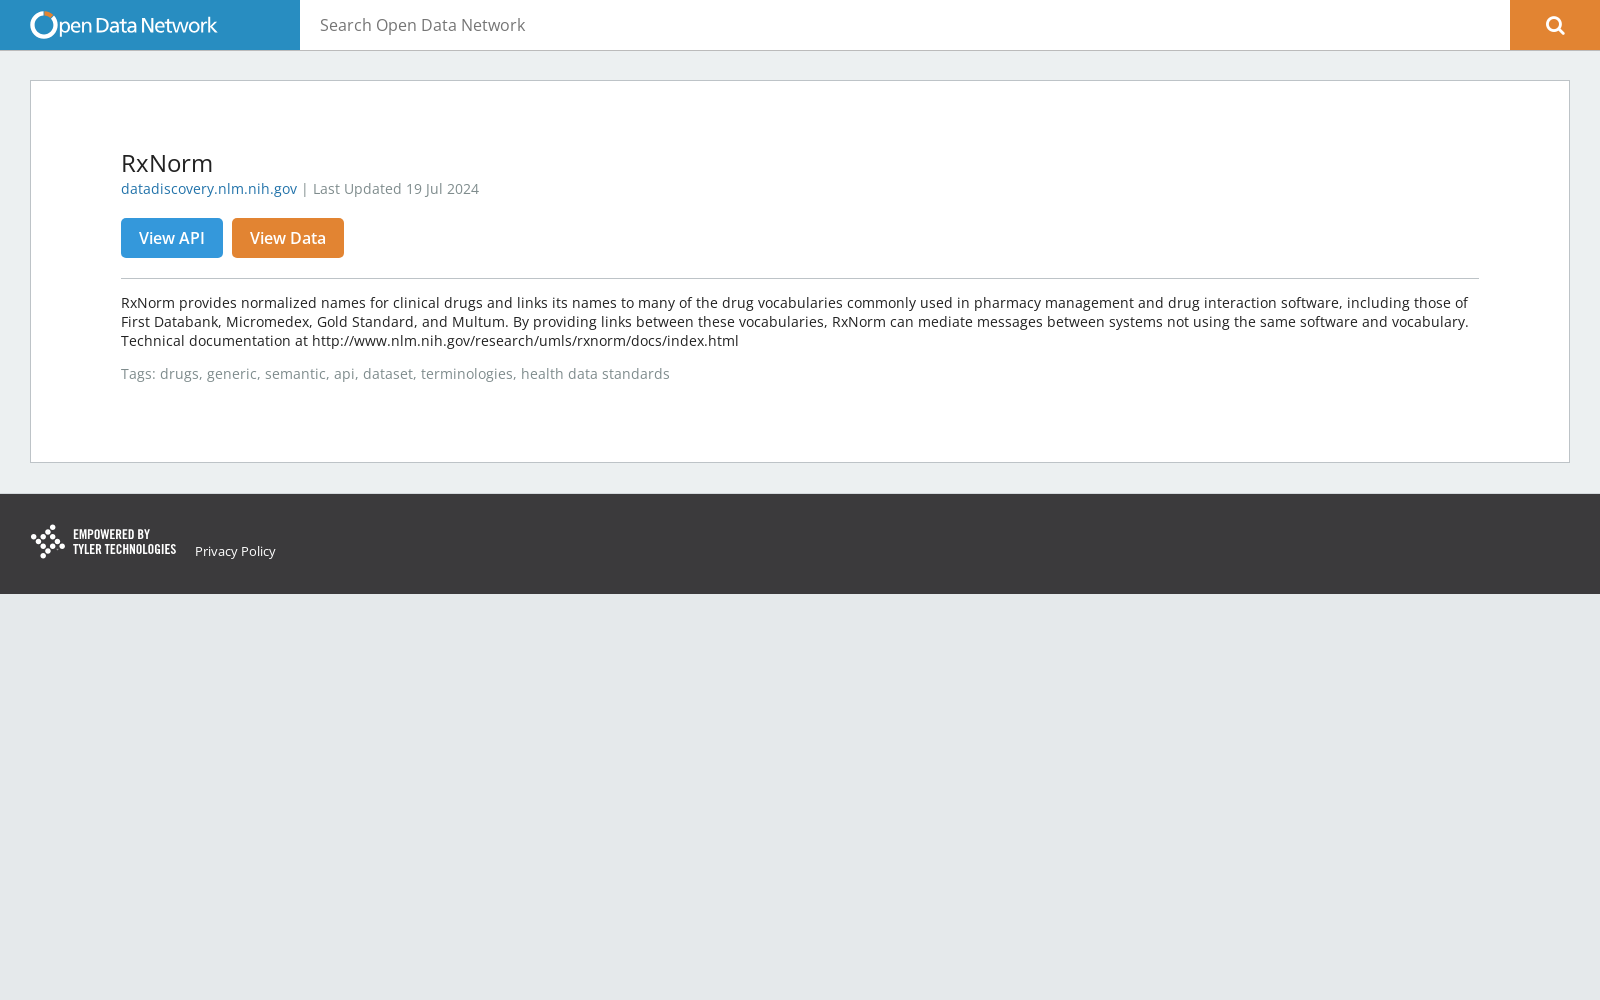Open the View Data button
The image size is (1600, 1000).
(x=288, y=238)
